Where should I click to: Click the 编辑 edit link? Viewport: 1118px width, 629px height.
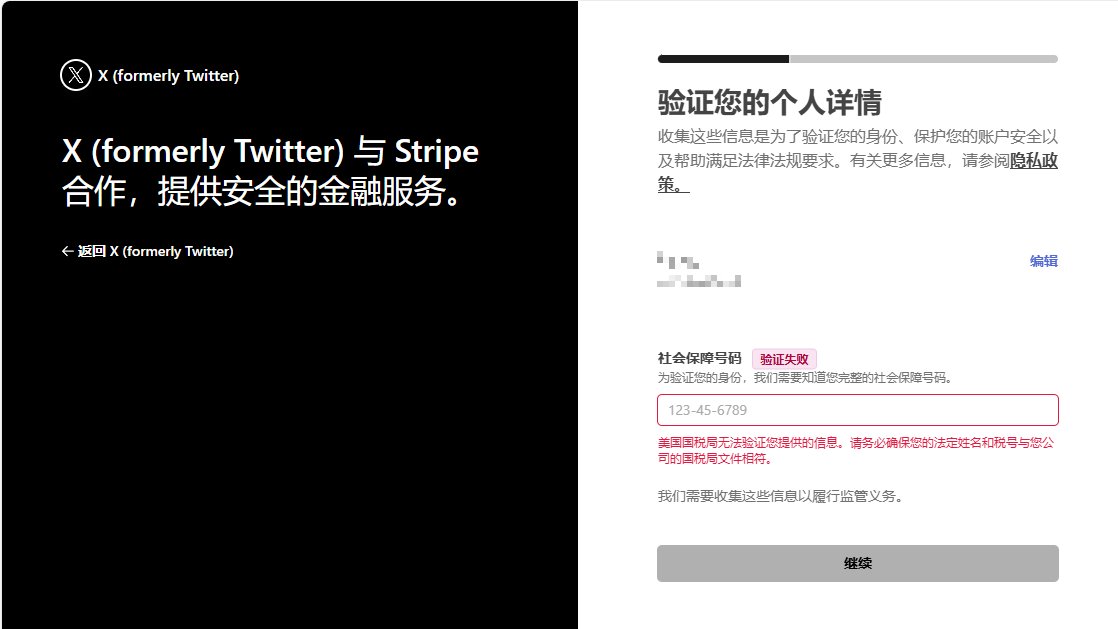pos(1043,261)
